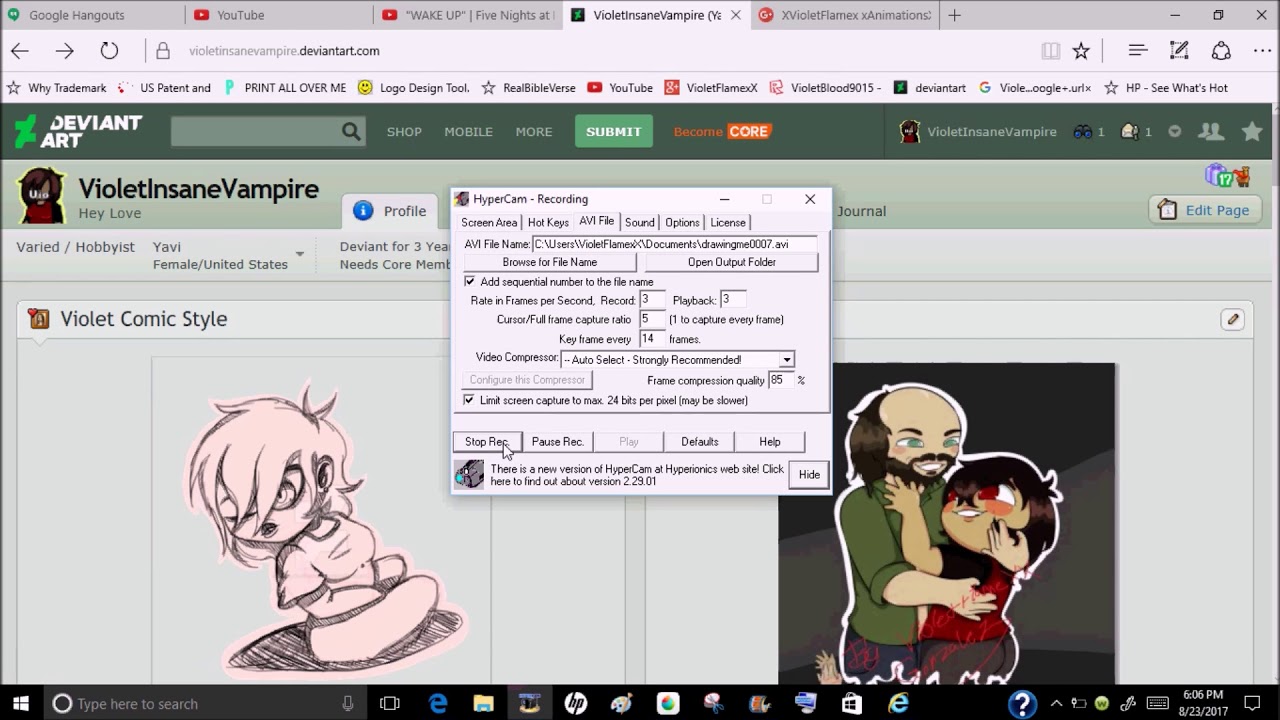
Task: Open the HP icon in the taskbar
Action: pyautogui.click(x=576, y=704)
